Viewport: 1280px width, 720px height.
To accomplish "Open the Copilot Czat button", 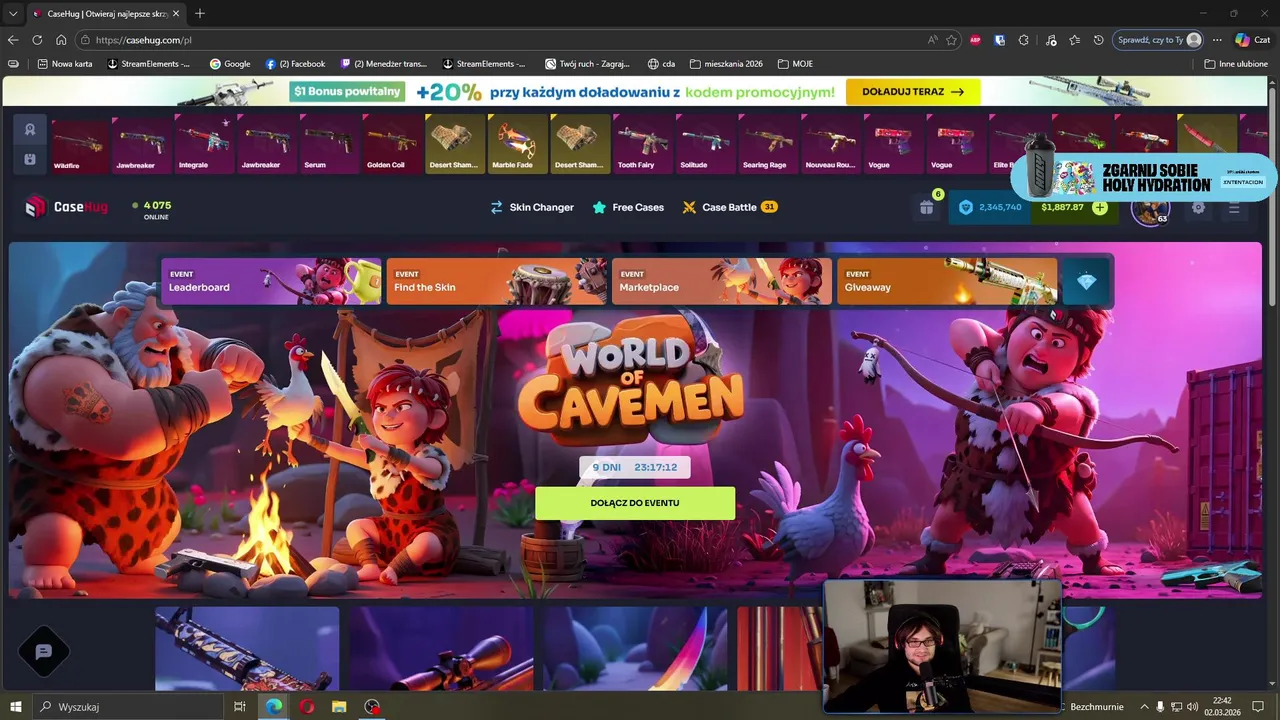I will (1252, 40).
